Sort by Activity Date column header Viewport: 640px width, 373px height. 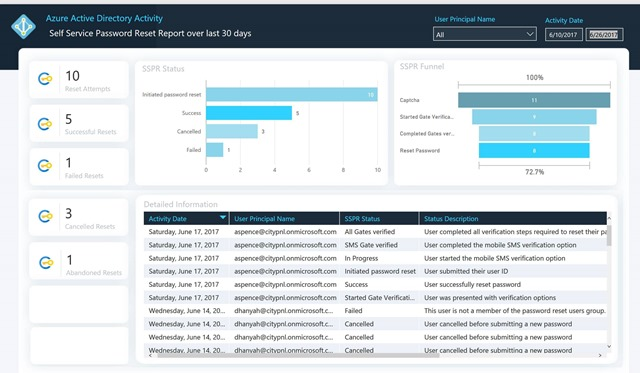(x=186, y=219)
